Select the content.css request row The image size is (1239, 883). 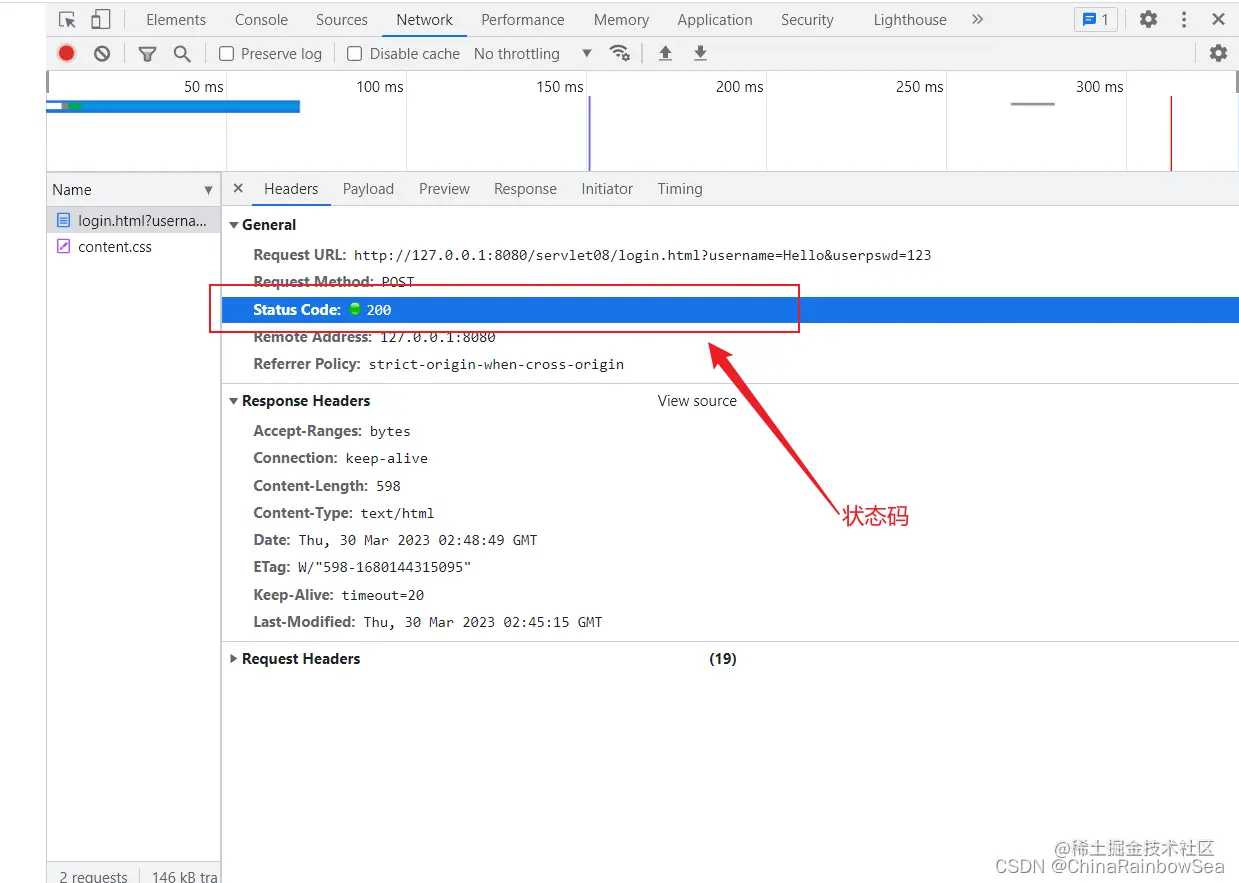(133, 247)
